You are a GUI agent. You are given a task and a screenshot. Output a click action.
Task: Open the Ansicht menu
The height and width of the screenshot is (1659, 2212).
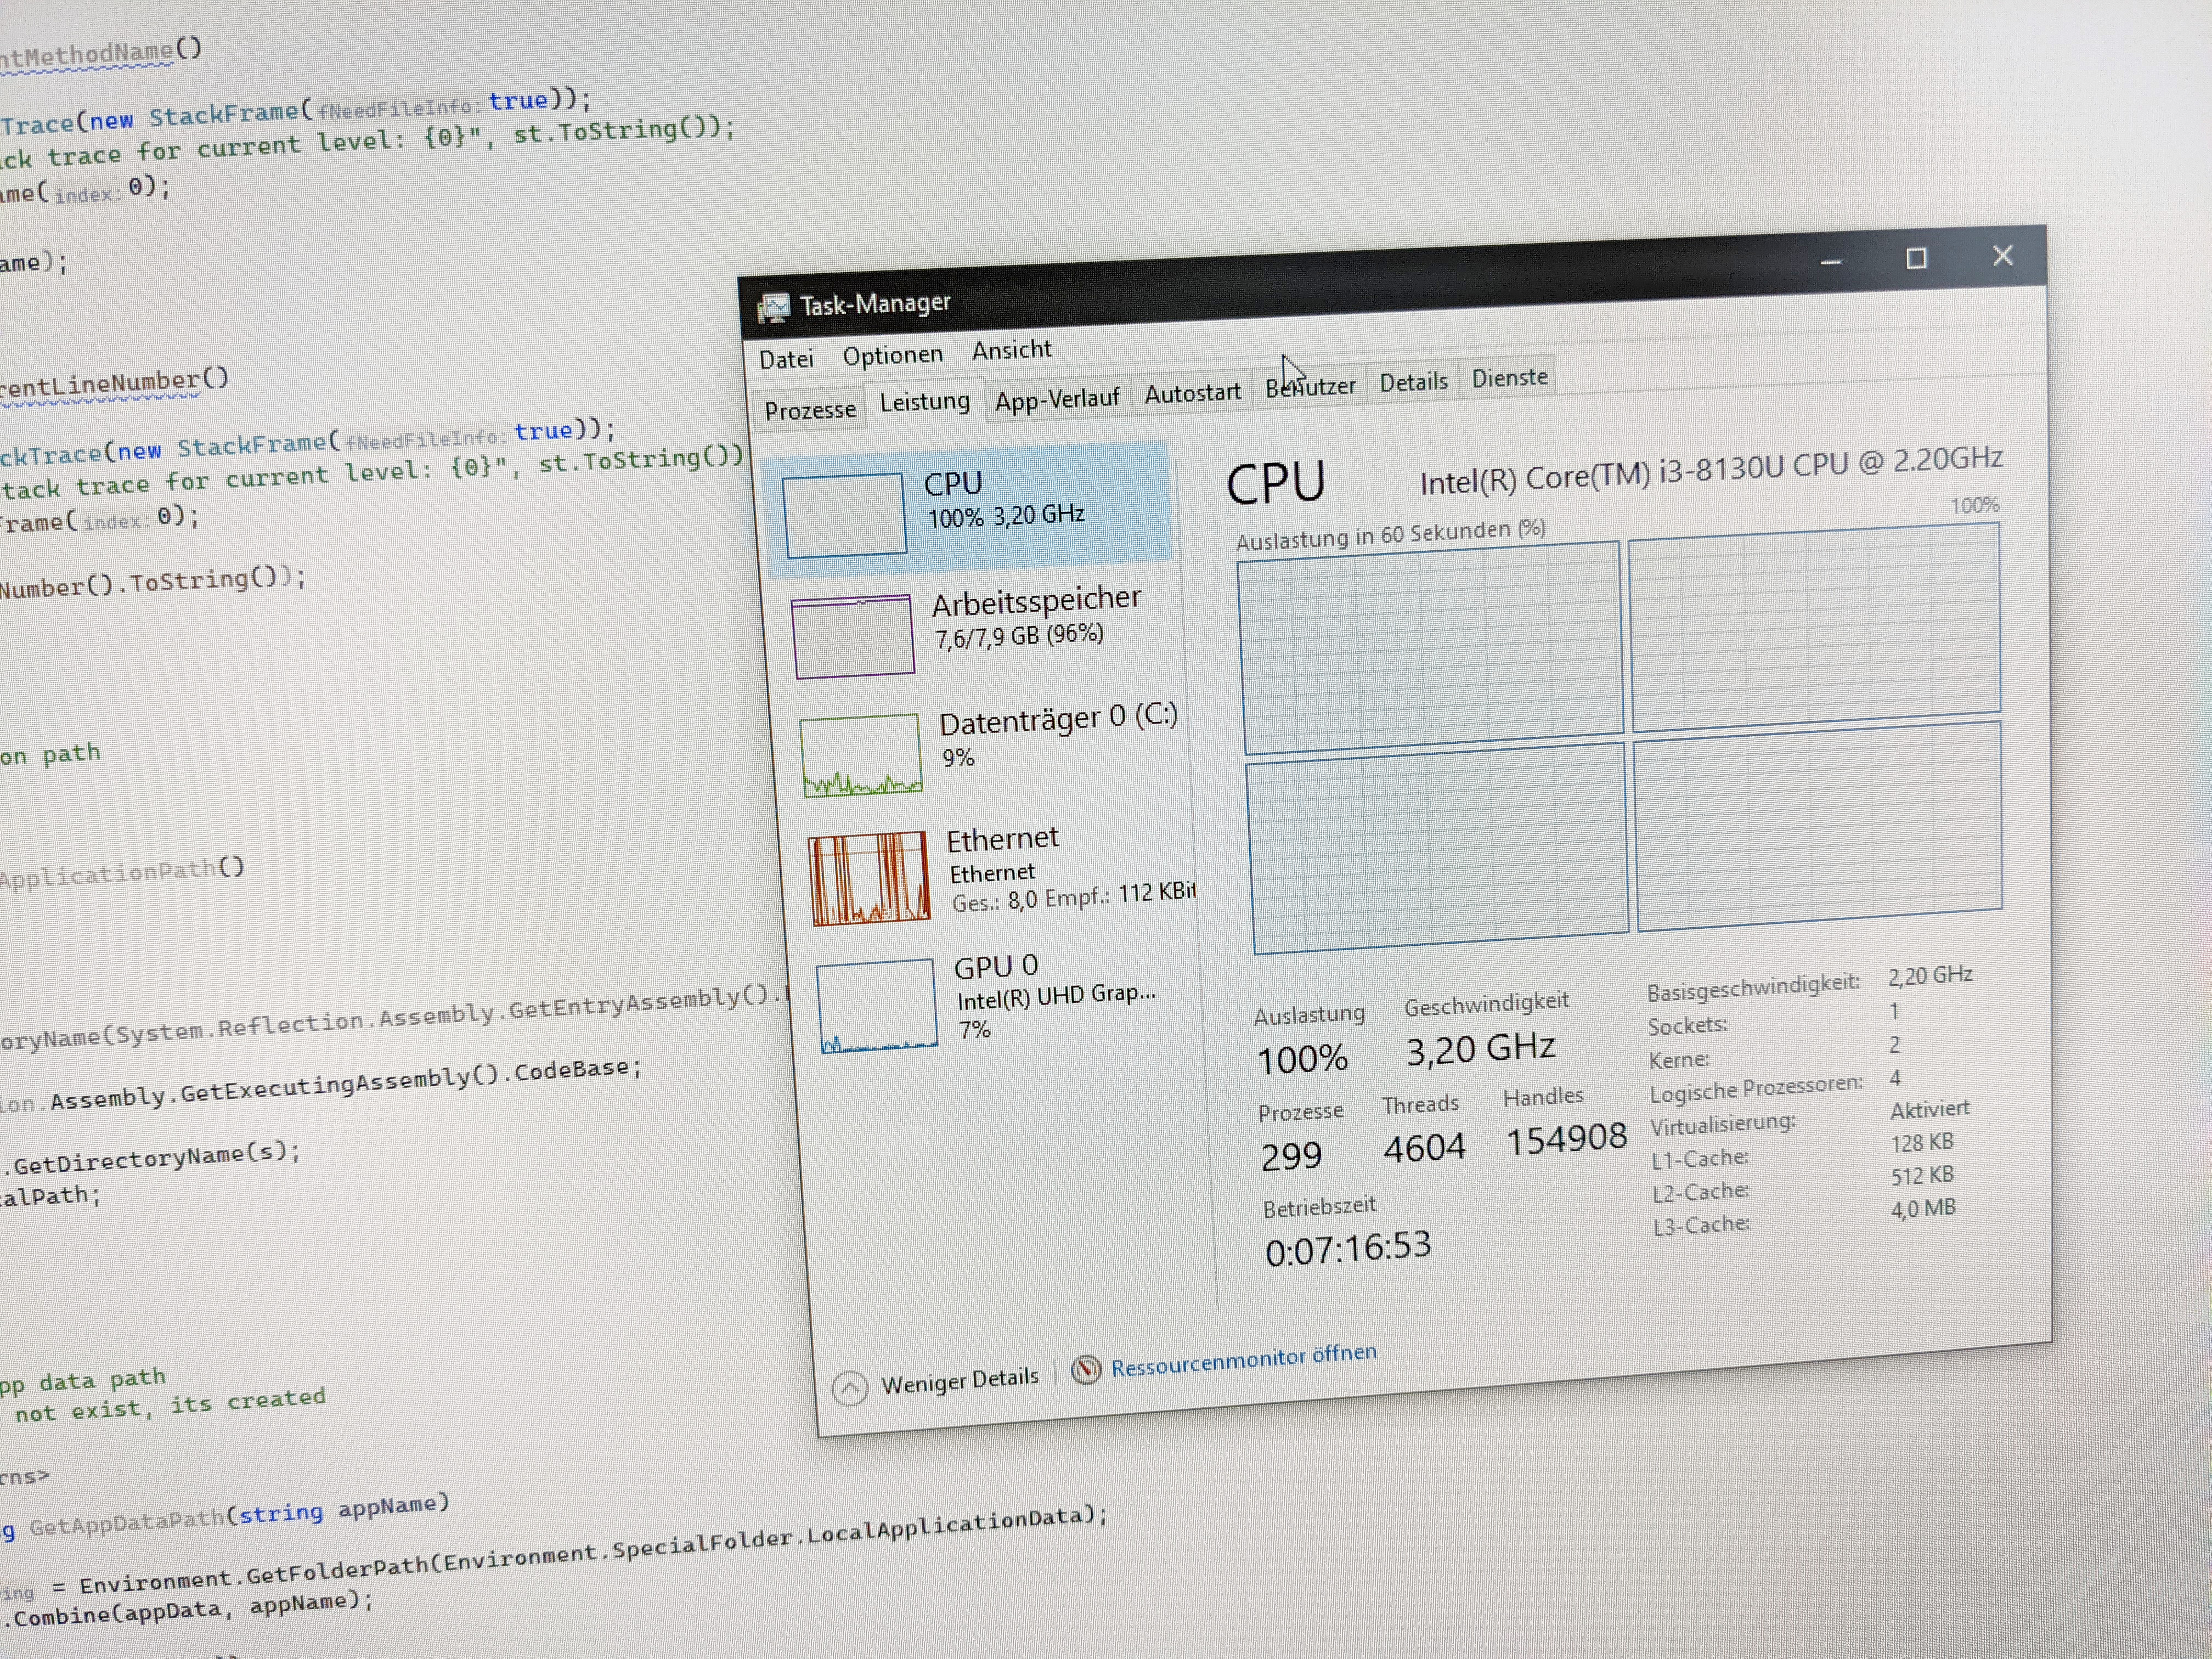(1011, 350)
